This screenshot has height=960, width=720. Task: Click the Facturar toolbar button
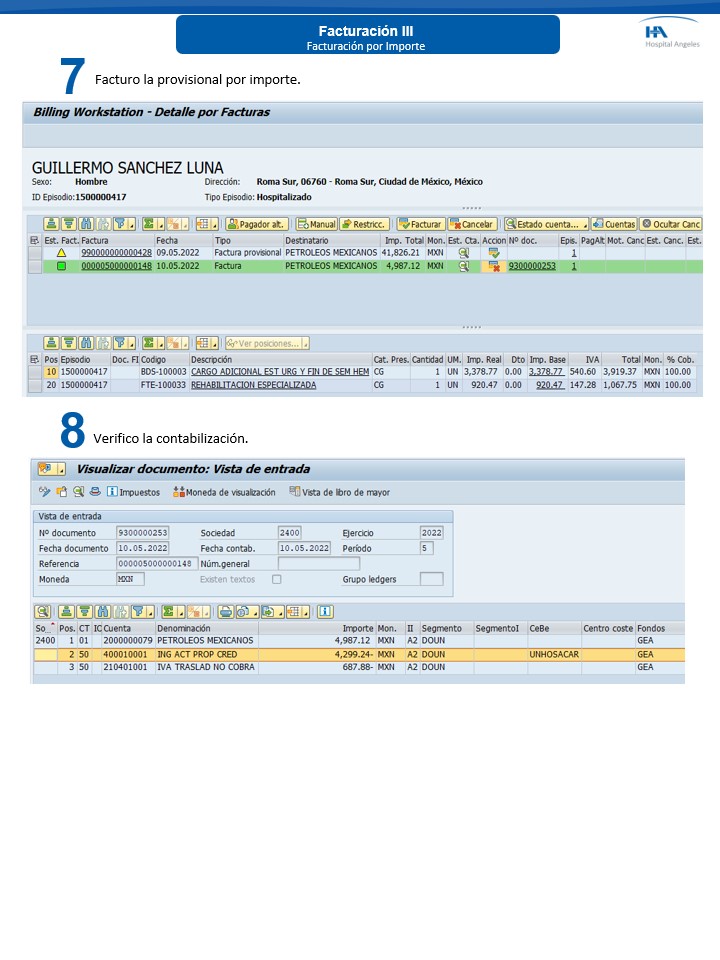[x=420, y=224]
